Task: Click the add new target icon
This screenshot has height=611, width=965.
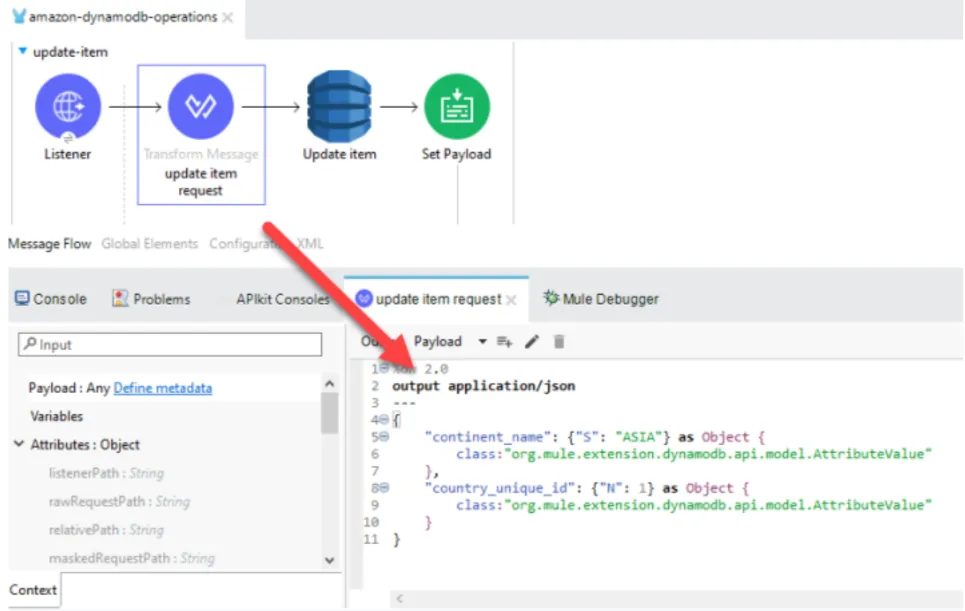Action: 505,341
